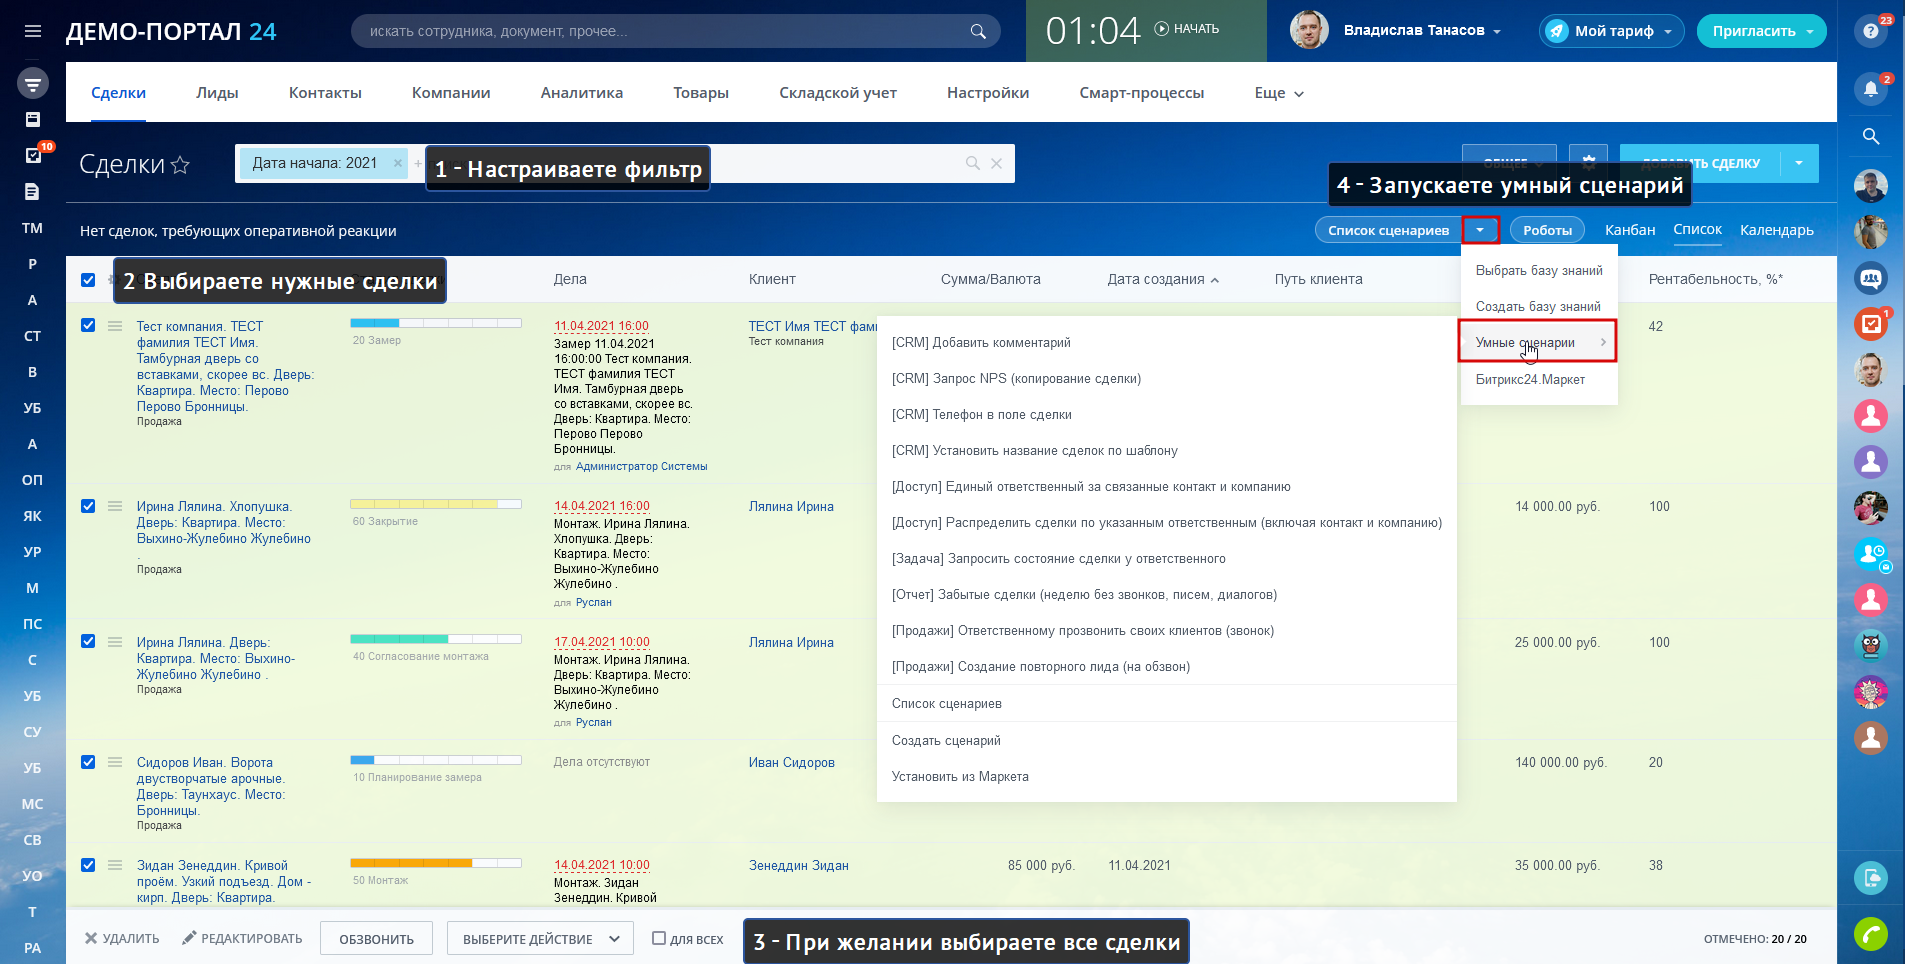
Task: Uncheck the 'Зидан Зенеддин. Кривой' deal checkbox
Action: [x=88, y=865]
